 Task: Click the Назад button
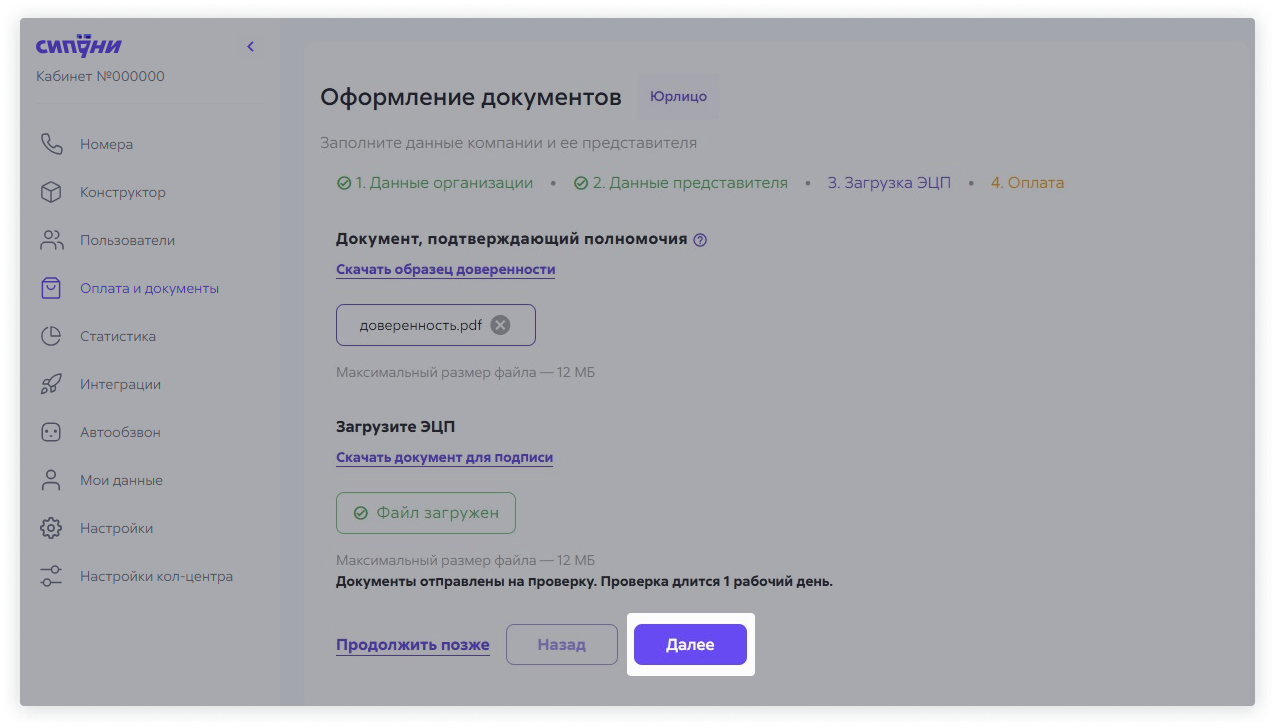coord(561,644)
